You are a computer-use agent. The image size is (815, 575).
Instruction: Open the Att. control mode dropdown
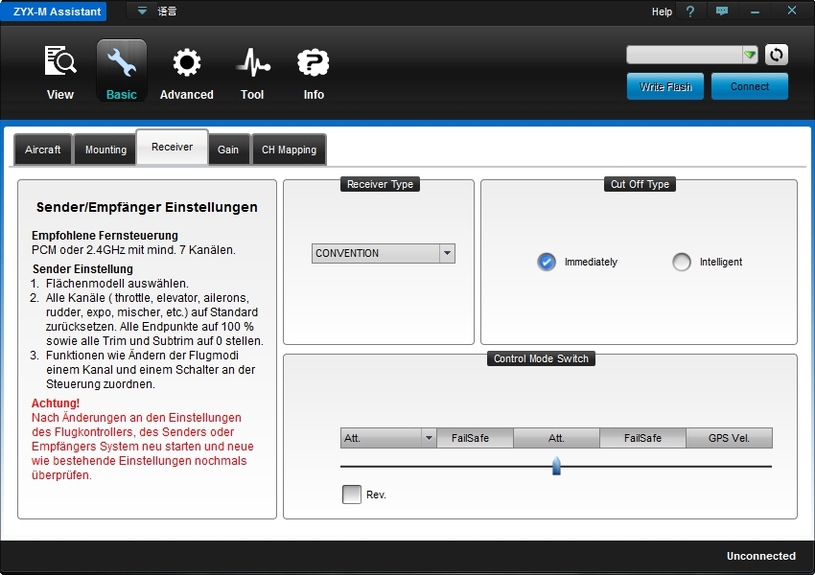[x=428, y=438]
